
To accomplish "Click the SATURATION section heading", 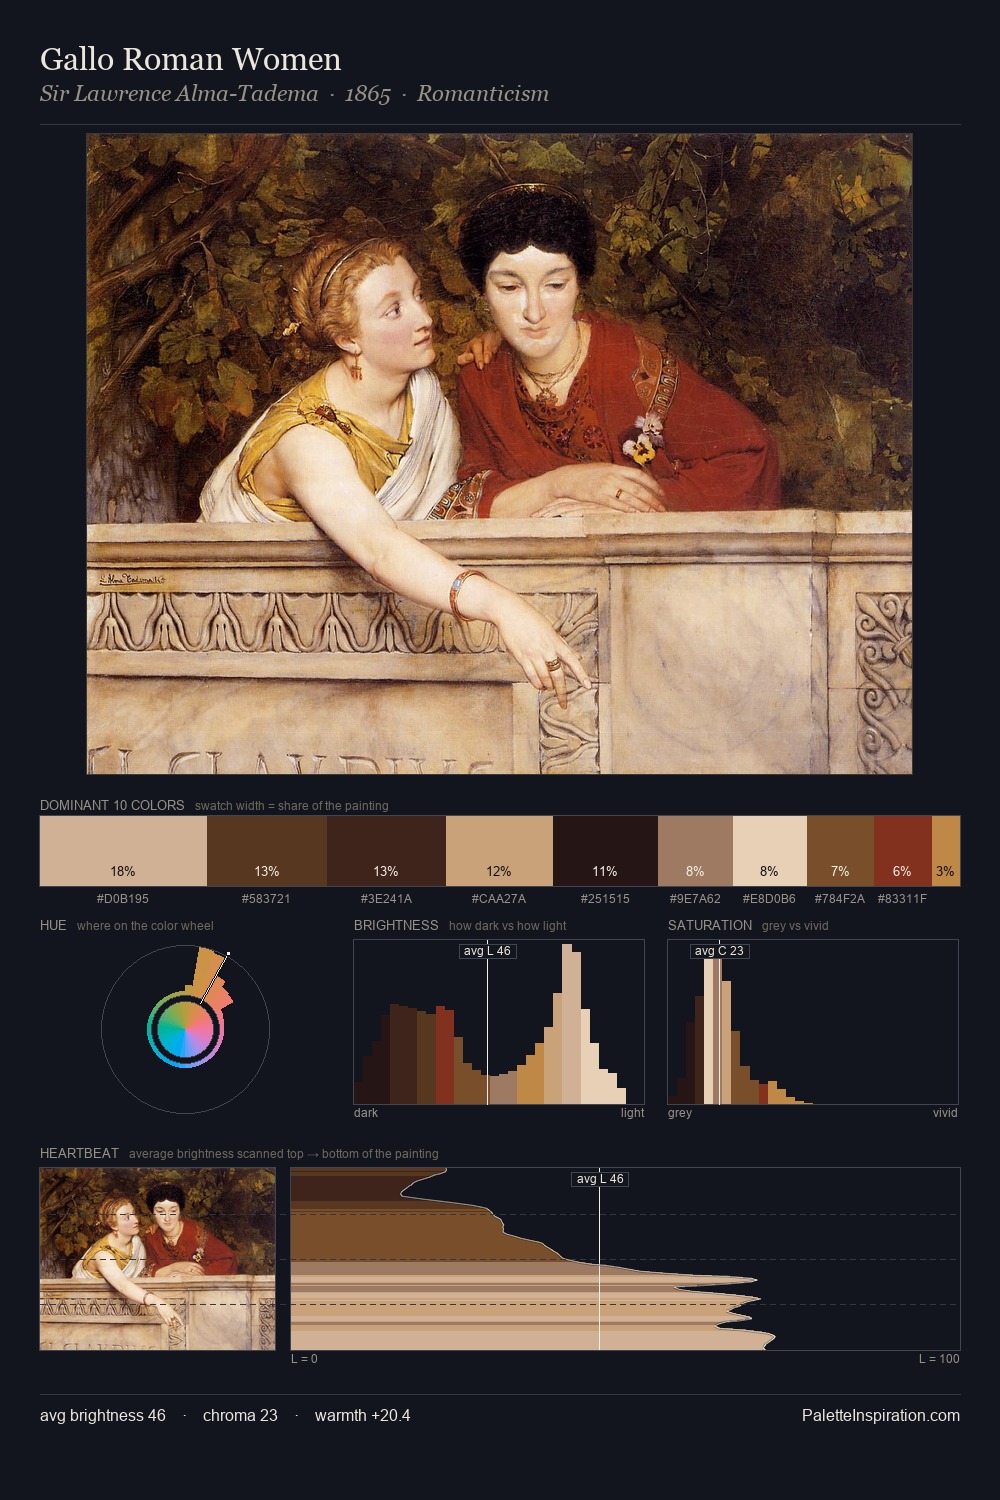I will pyautogui.click(x=710, y=926).
